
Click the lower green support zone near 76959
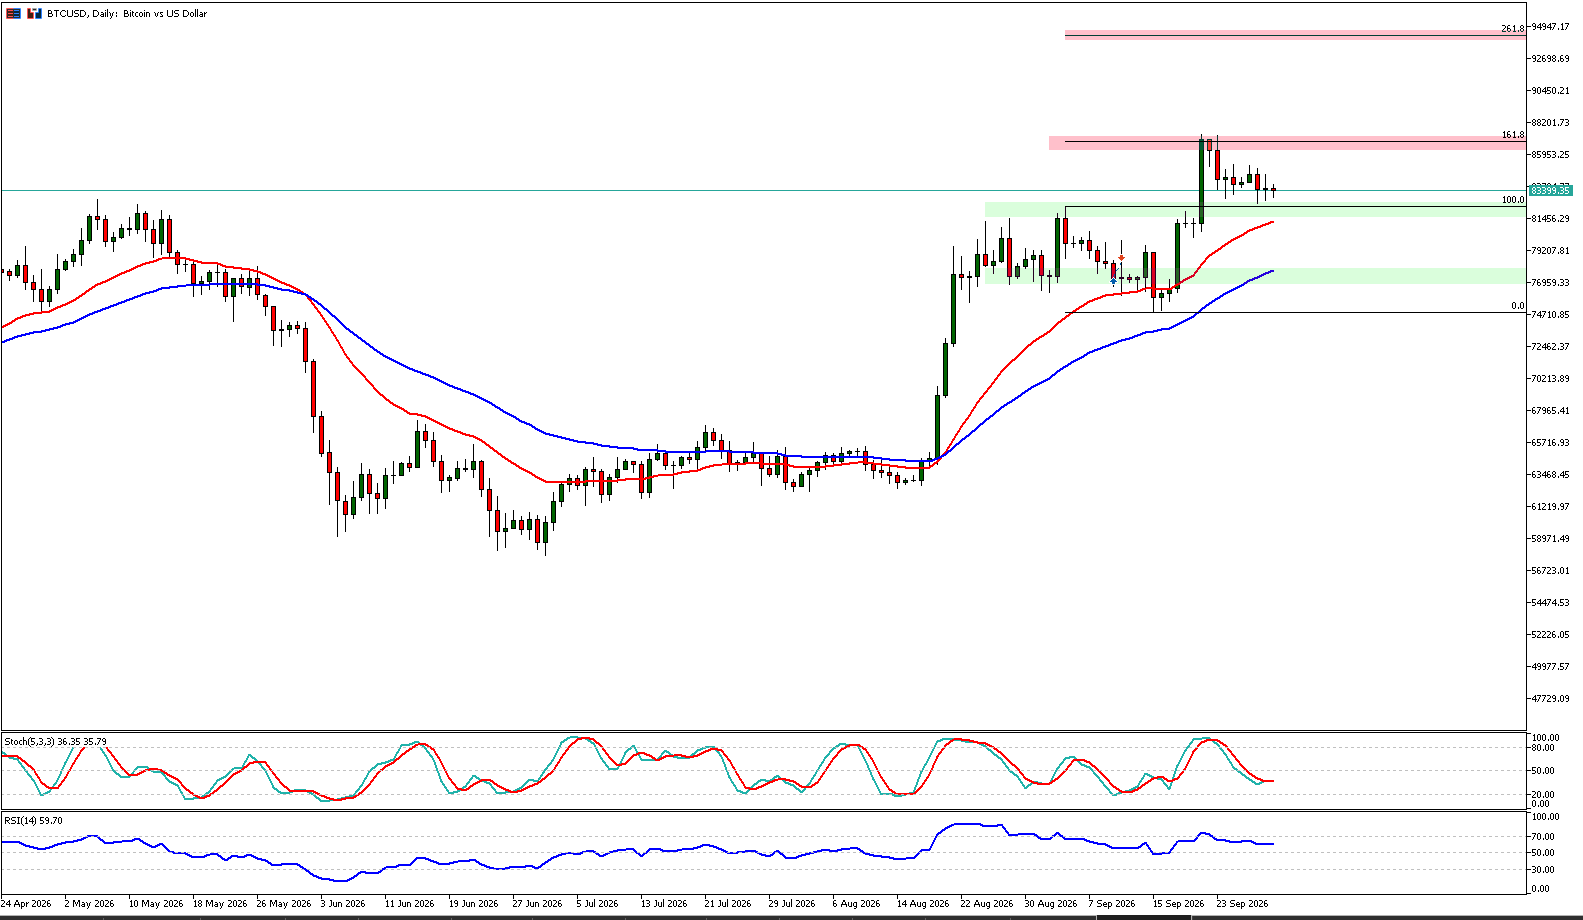(1255, 276)
